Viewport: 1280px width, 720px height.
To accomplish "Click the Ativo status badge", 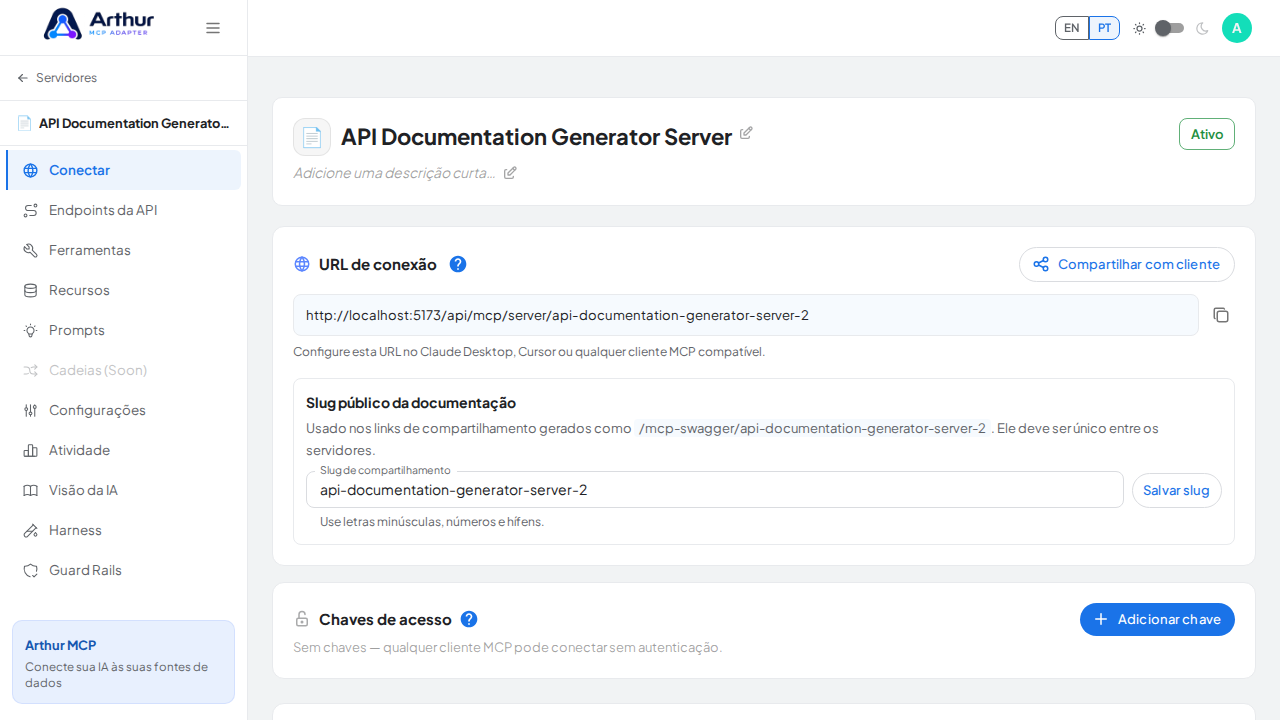I will pyautogui.click(x=1207, y=134).
